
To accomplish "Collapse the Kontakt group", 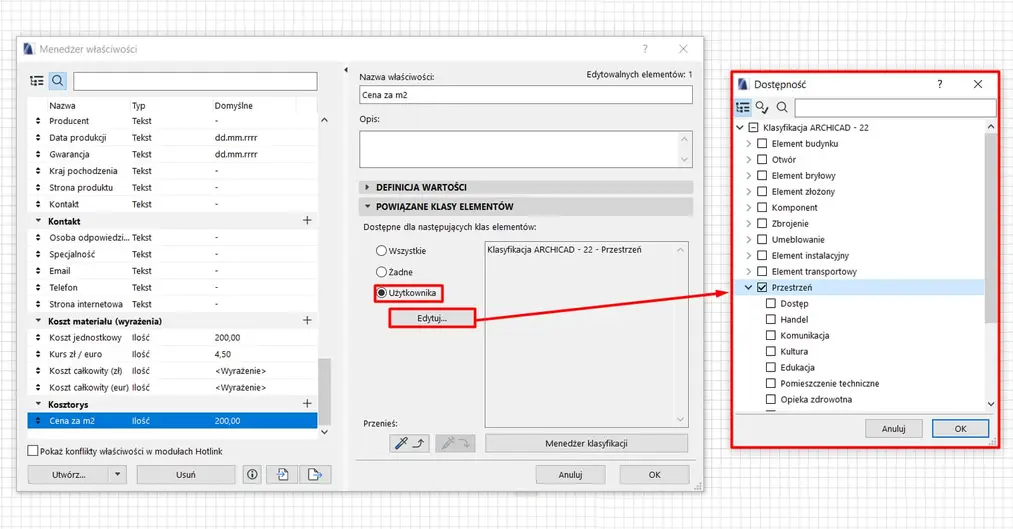I will tap(38, 221).
